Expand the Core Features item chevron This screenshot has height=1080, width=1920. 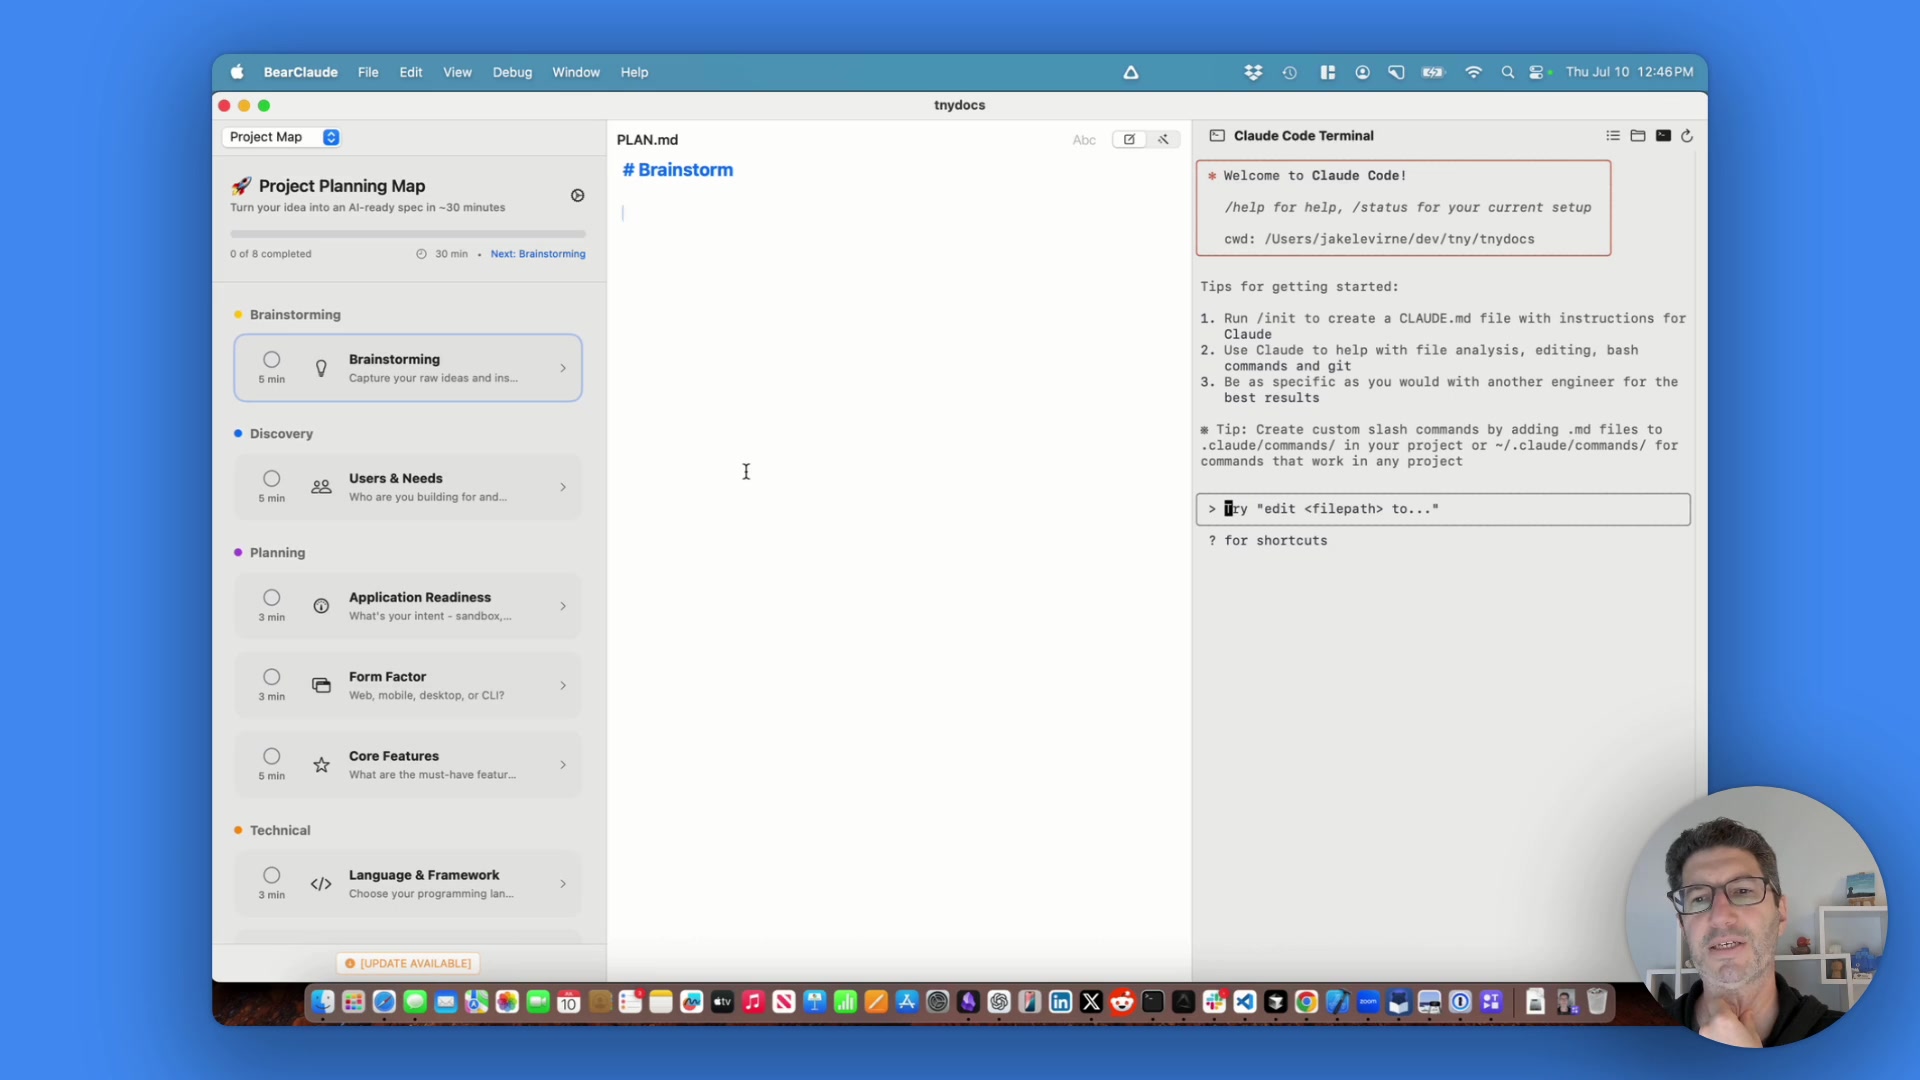point(563,765)
